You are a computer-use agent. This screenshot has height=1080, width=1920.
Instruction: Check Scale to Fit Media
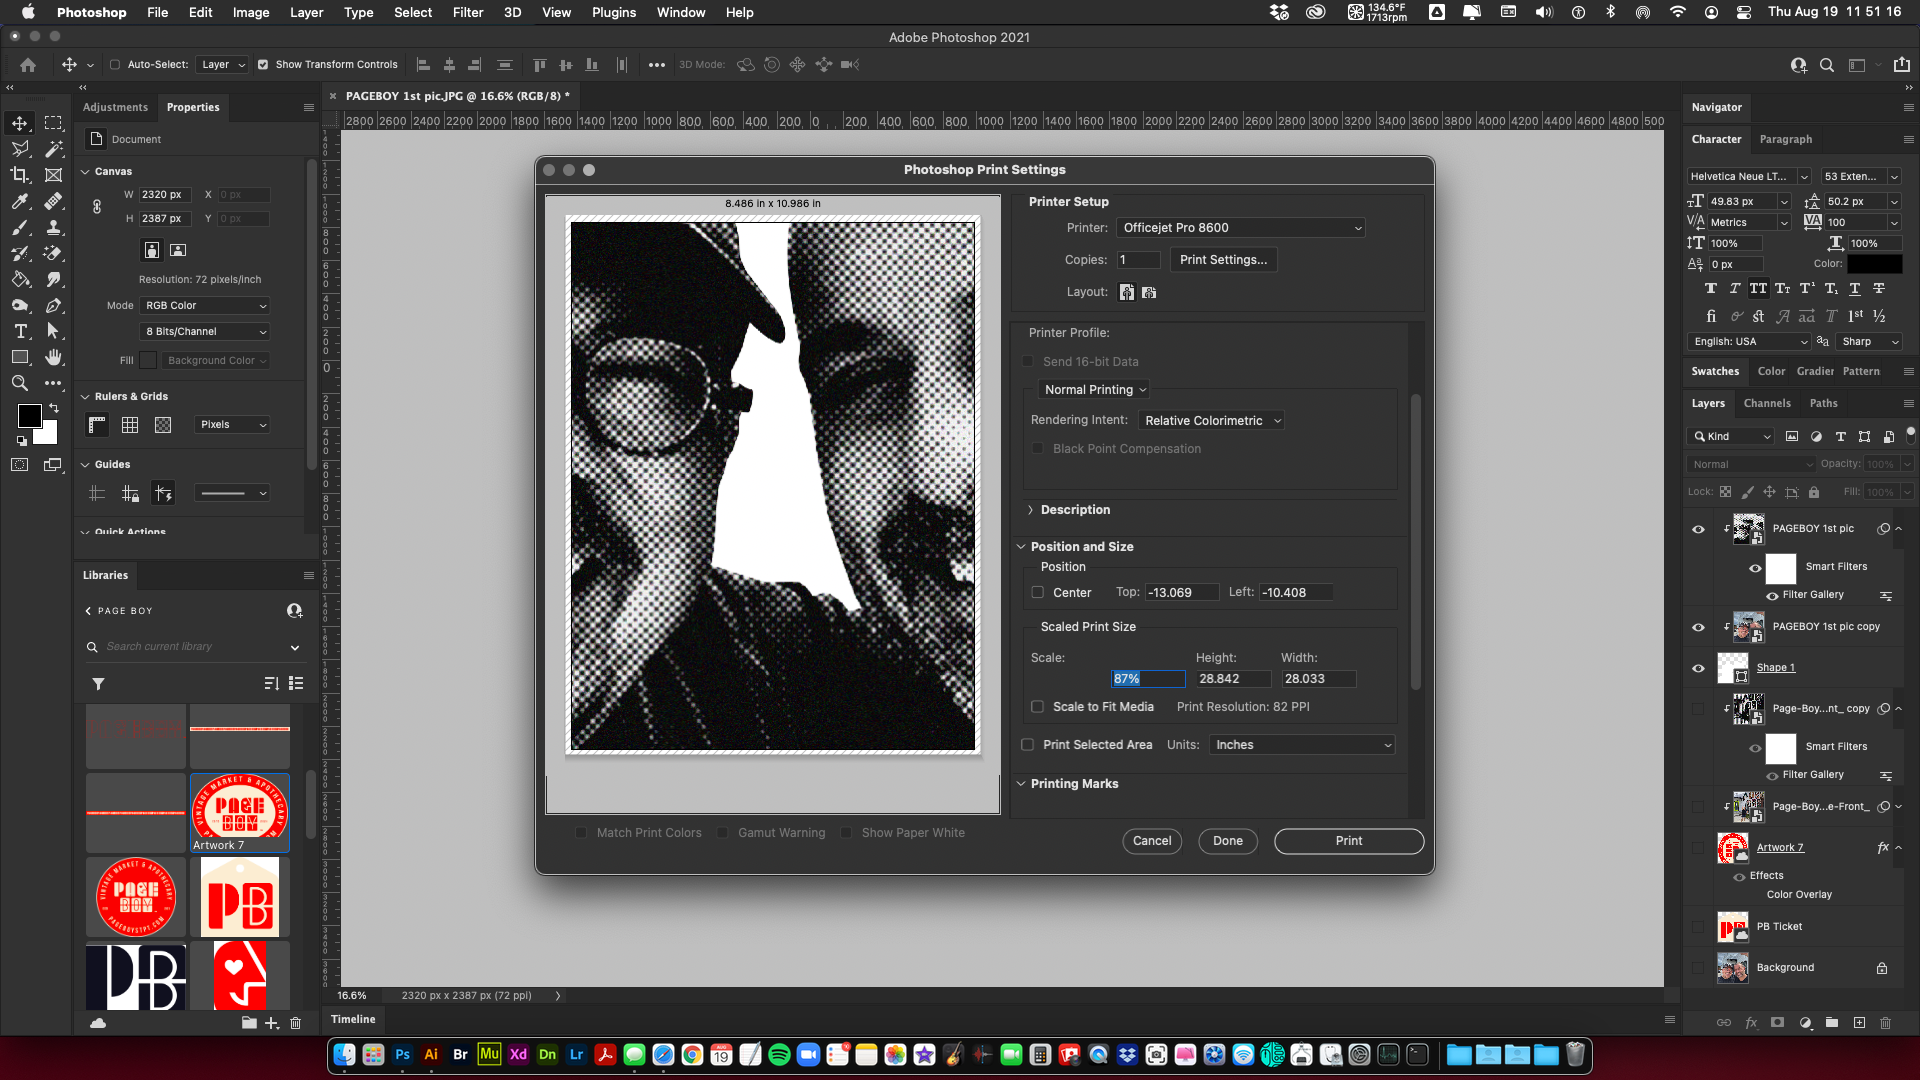coord(1038,707)
